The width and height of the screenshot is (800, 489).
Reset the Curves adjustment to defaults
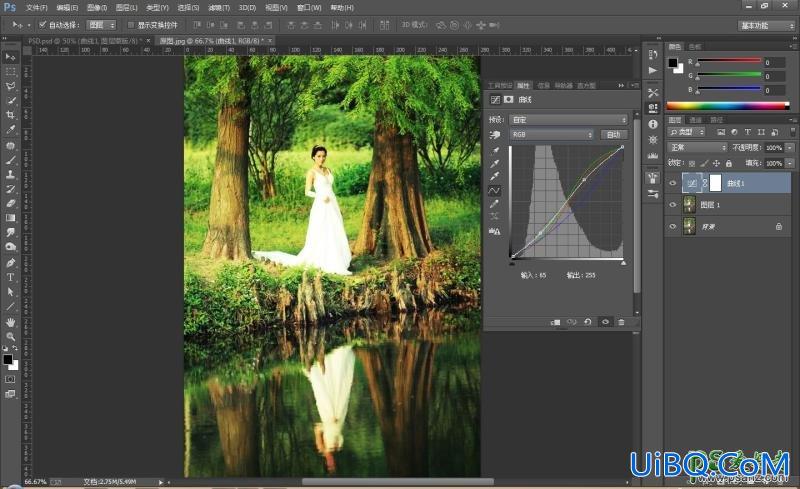click(588, 322)
